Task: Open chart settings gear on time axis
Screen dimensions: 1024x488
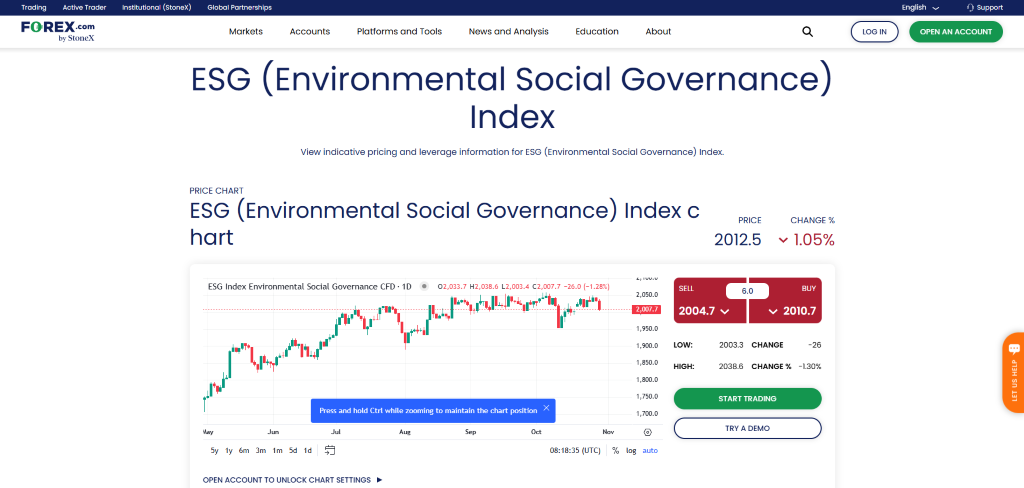Action: click(x=647, y=432)
